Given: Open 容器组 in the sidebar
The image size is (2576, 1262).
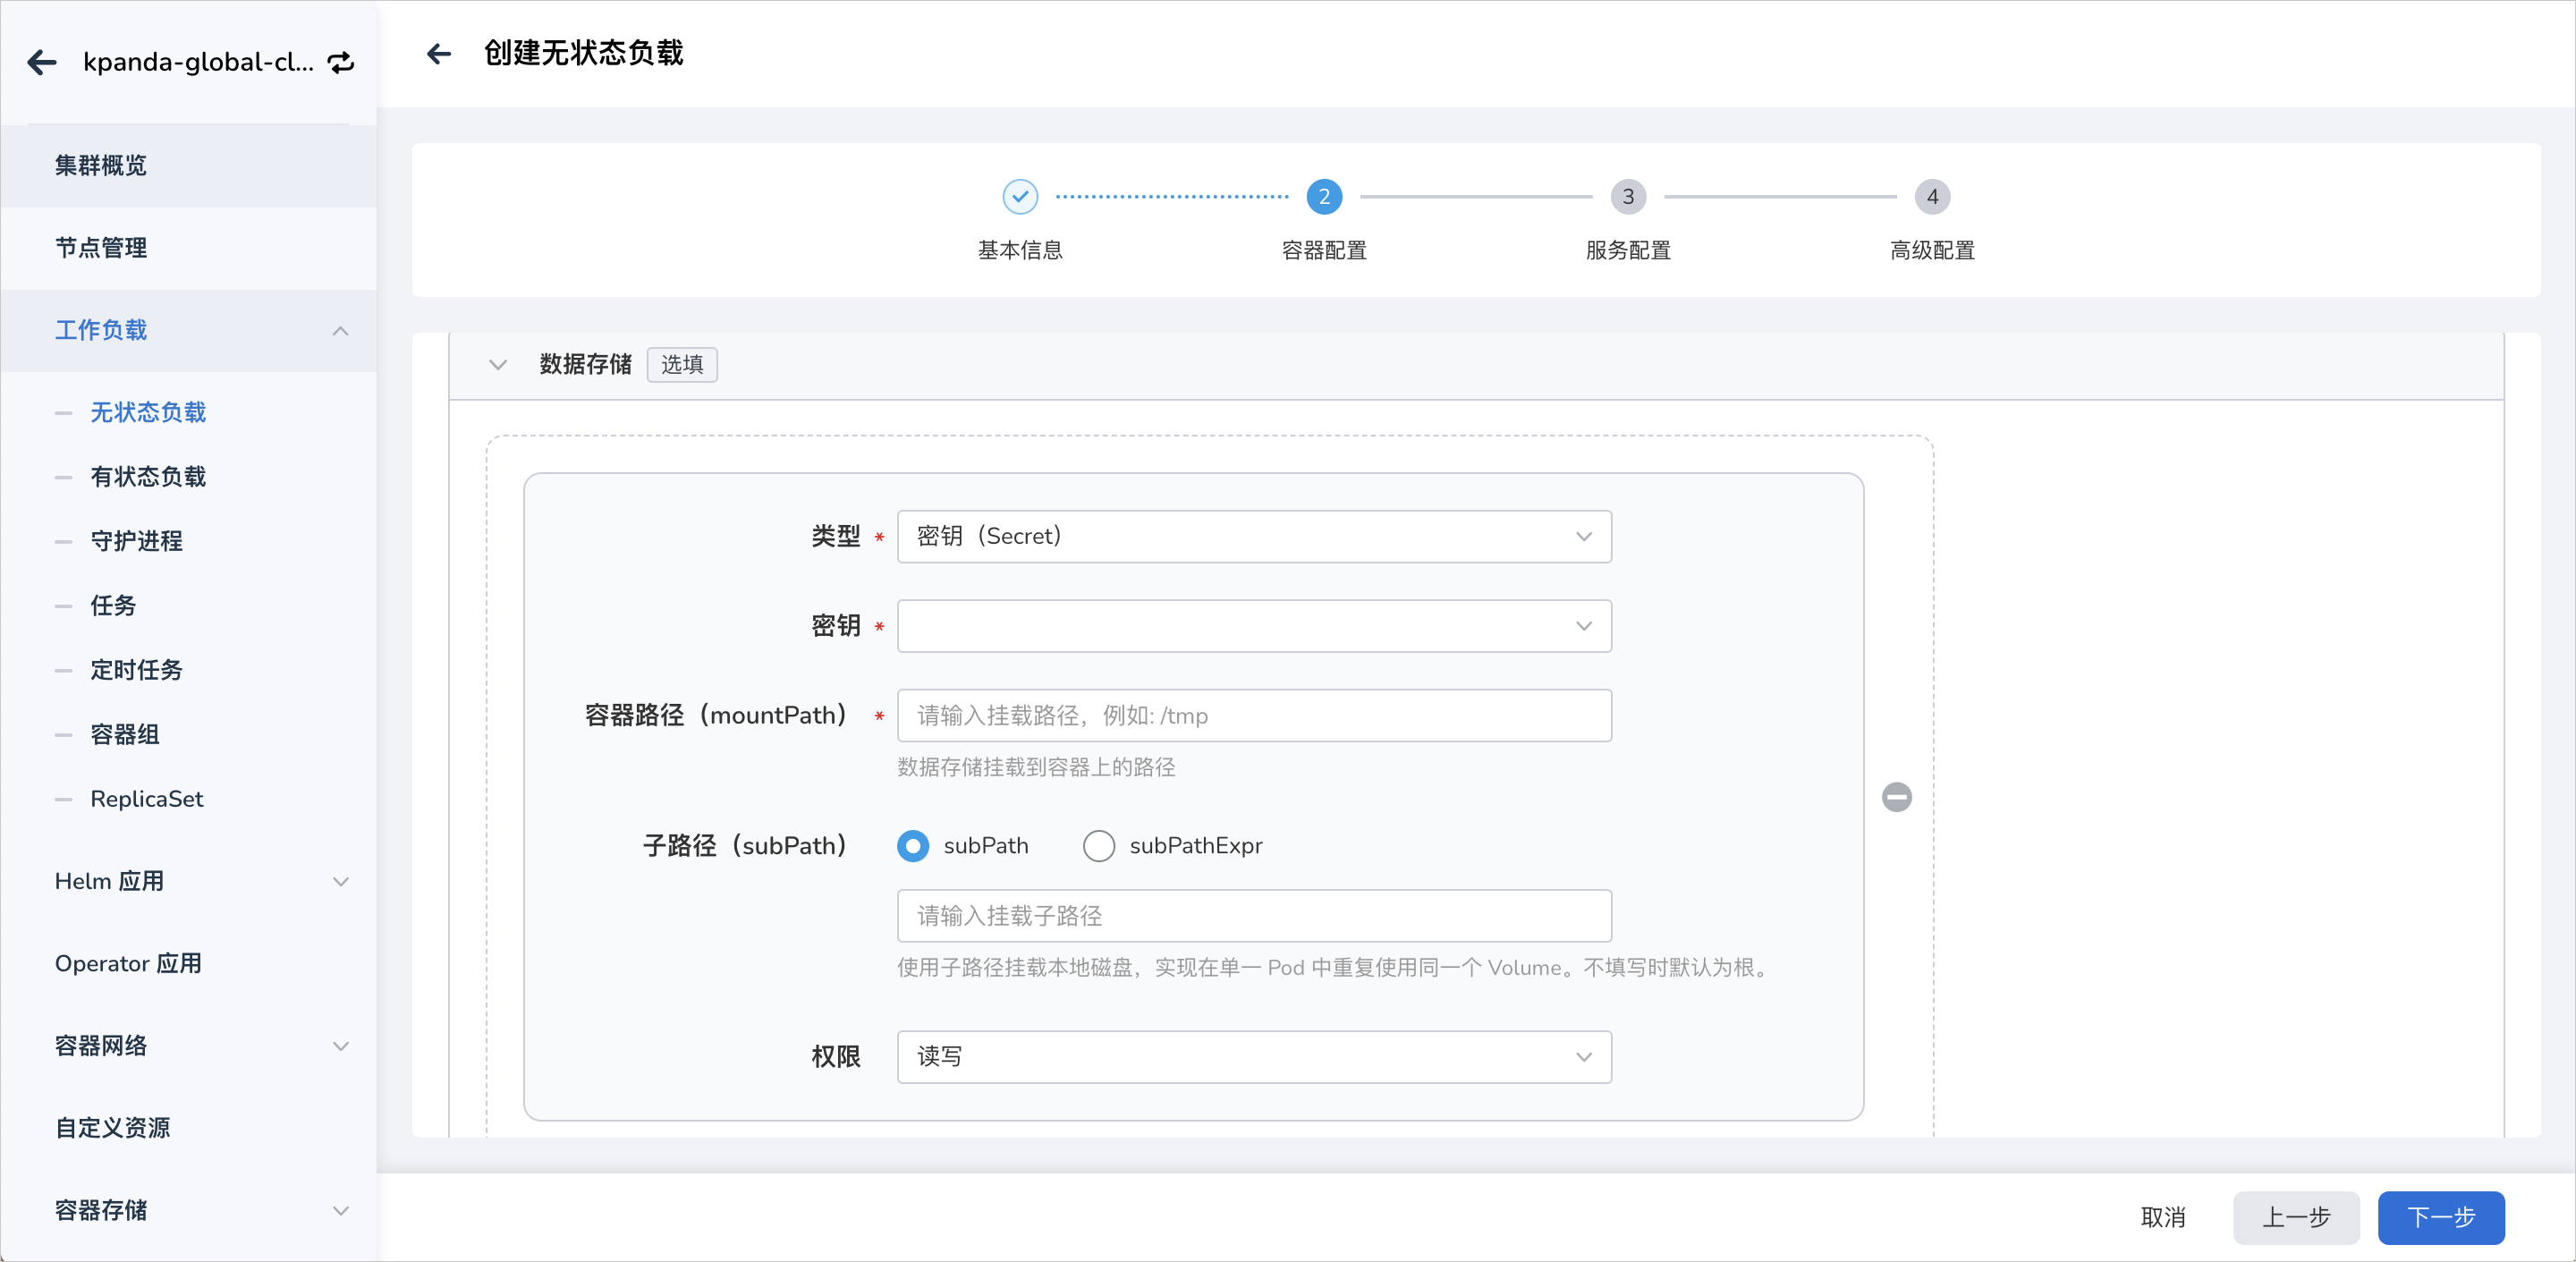Looking at the screenshot, I should (125, 734).
